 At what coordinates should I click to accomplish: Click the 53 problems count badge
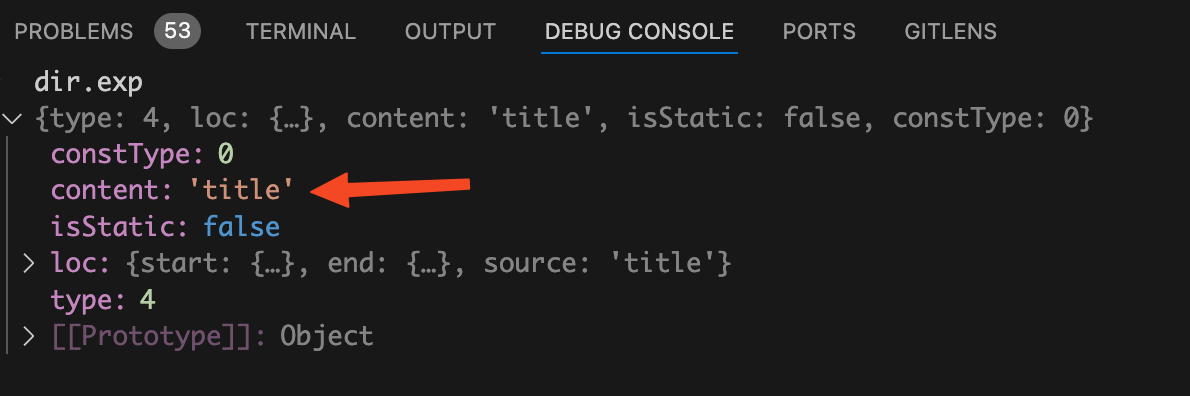pos(177,32)
